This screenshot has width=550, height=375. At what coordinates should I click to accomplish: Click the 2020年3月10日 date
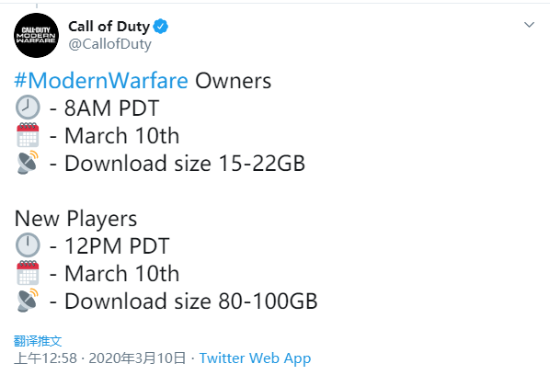click(x=137, y=358)
